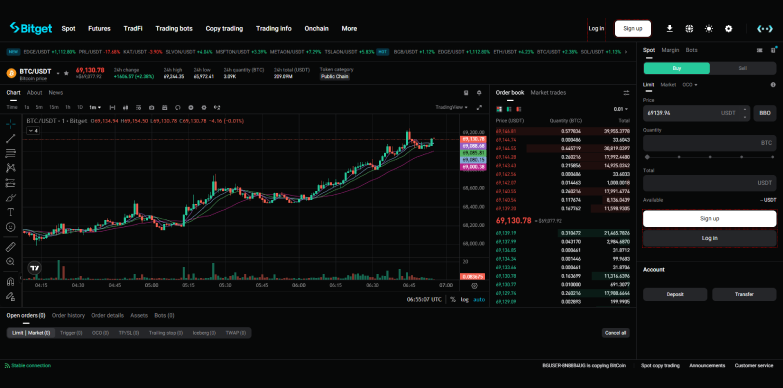Open the pattern drawing tool
This screenshot has height=388, width=783.
tap(10, 168)
